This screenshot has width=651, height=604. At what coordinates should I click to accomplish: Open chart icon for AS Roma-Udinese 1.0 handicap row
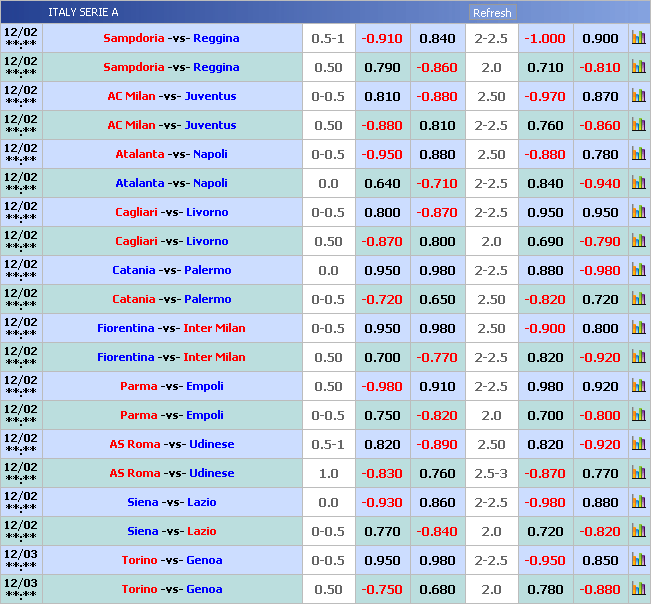tap(638, 473)
